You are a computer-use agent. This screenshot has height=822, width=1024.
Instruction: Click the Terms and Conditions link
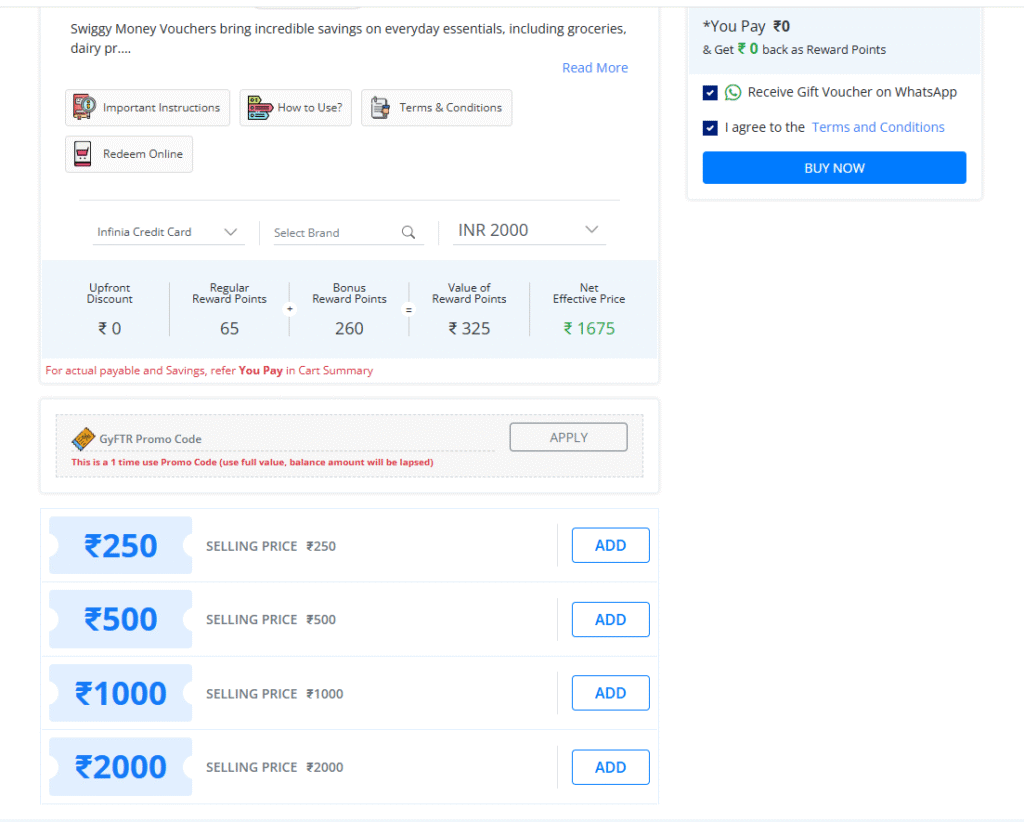[877, 127]
